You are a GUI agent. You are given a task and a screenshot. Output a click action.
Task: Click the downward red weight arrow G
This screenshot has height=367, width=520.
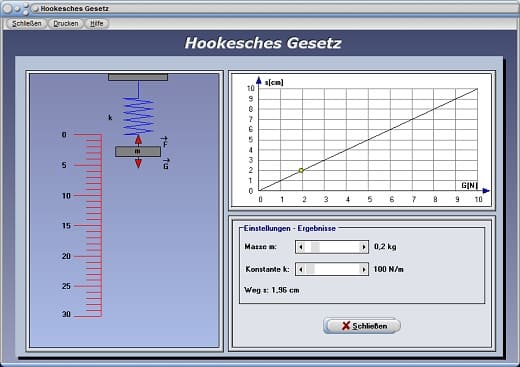click(x=138, y=163)
